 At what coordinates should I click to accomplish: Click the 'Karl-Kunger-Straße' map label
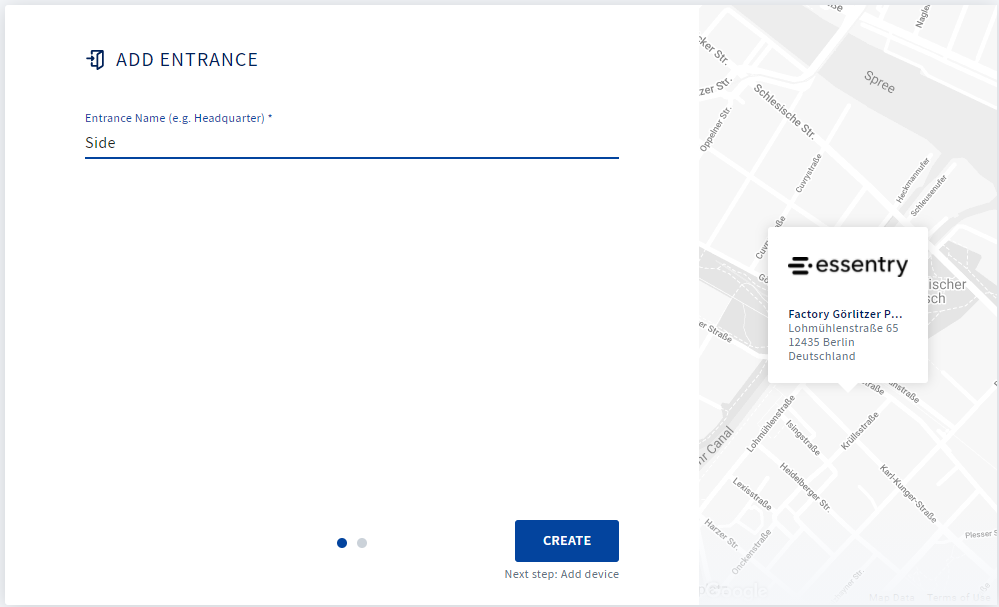[x=908, y=494]
